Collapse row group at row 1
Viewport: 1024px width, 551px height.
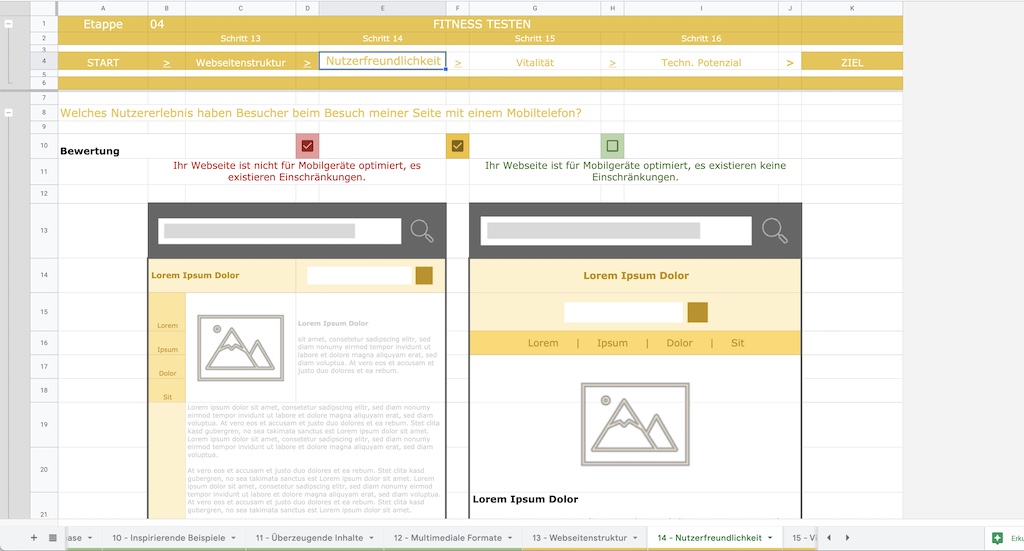tap(8, 24)
